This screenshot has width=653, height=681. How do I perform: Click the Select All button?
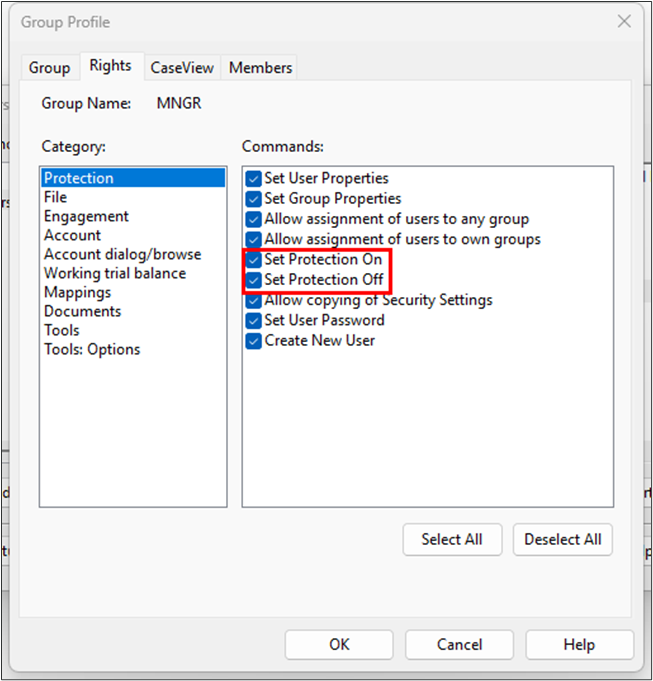coord(452,539)
